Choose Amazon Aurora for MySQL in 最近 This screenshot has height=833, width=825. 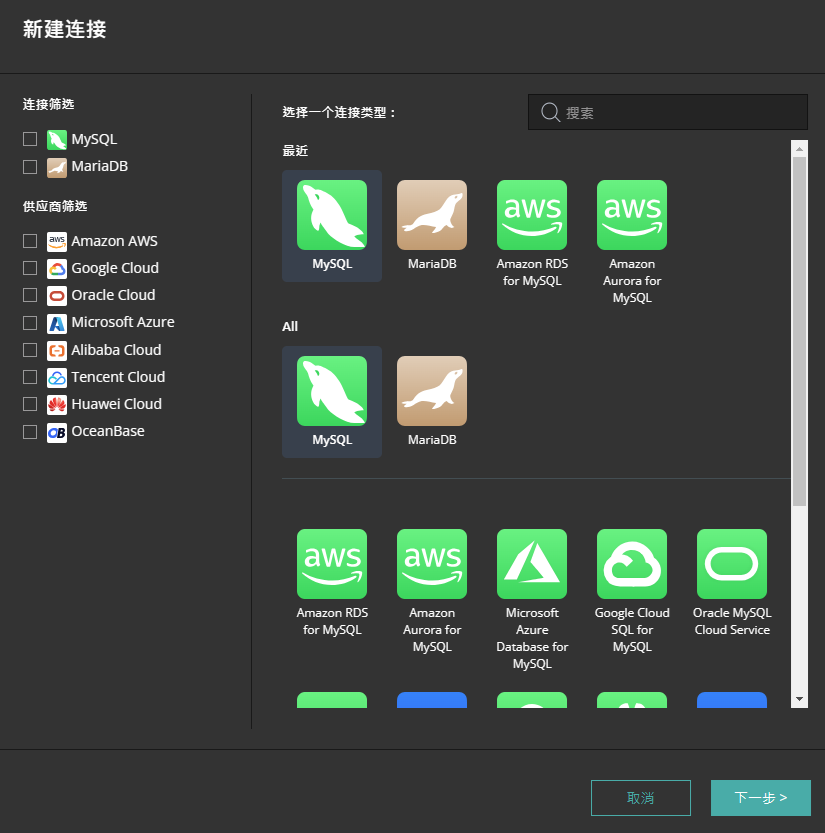(632, 243)
